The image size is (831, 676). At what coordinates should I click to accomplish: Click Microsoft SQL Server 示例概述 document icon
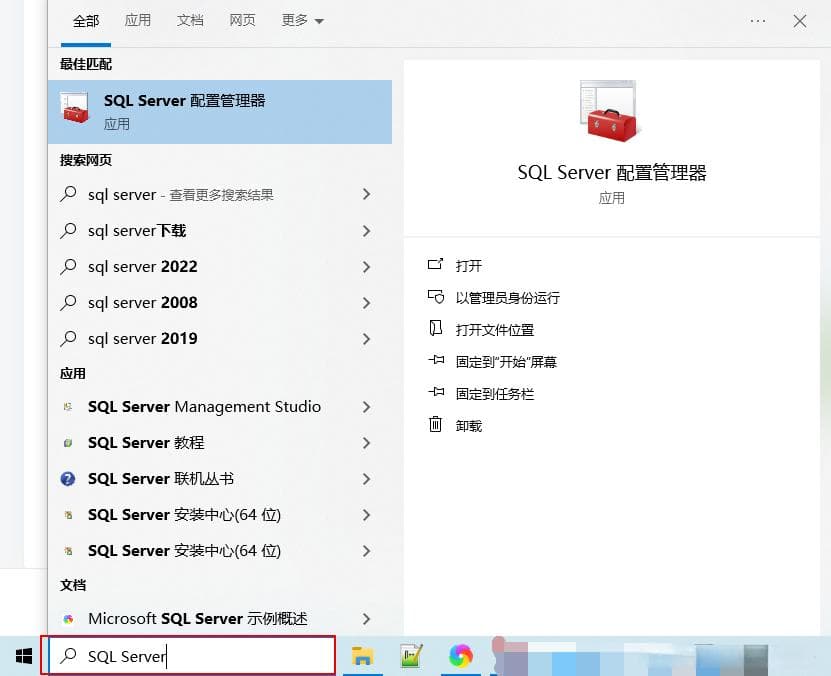[x=68, y=619]
